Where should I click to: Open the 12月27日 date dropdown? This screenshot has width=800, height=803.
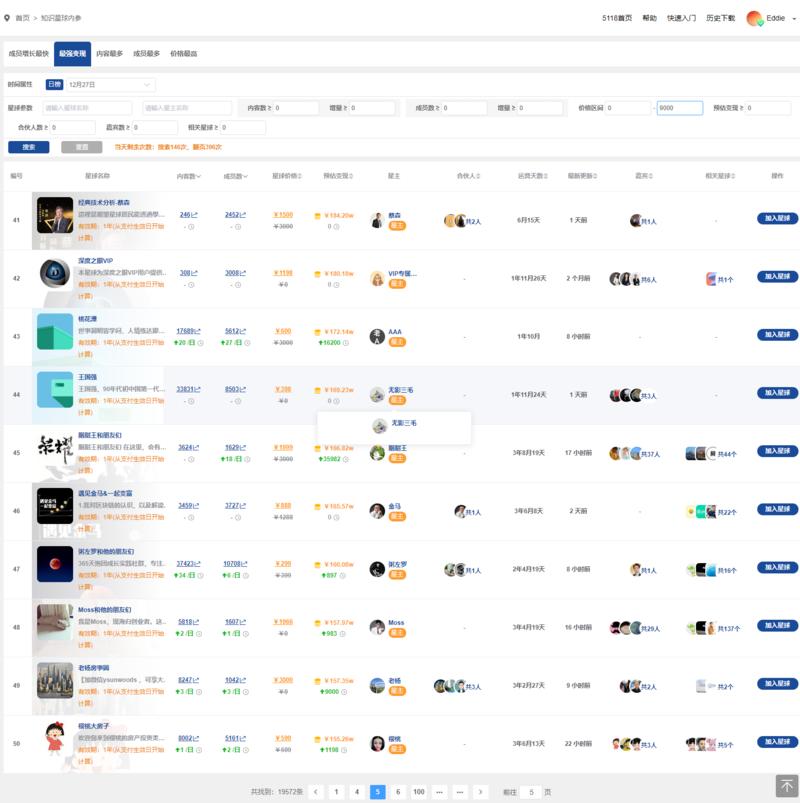[x=110, y=85]
